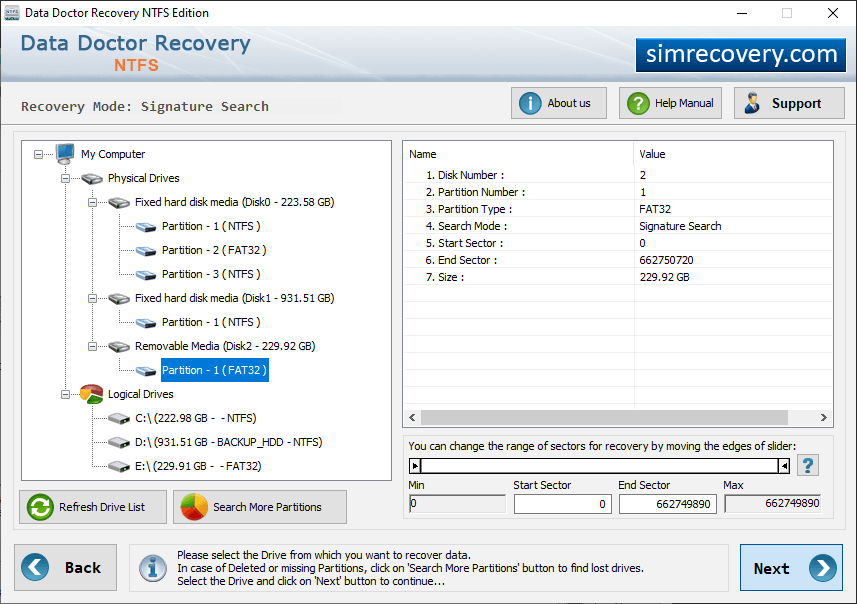The height and width of the screenshot is (604, 857).
Task: Click the '3. Partition Type :' row
Action: click(x=618, y=209)
